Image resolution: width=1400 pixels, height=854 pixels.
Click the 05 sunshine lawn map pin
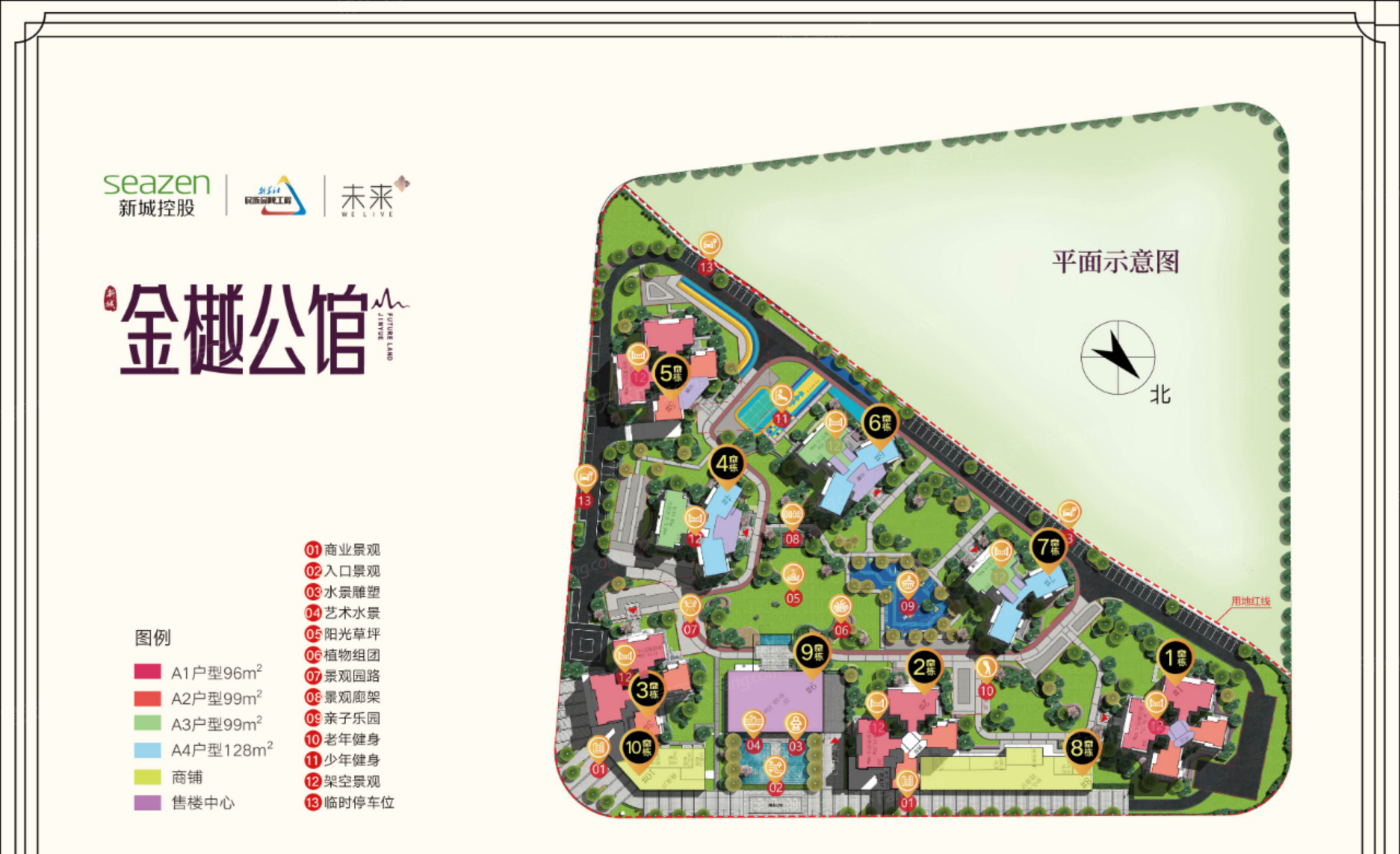793,586
